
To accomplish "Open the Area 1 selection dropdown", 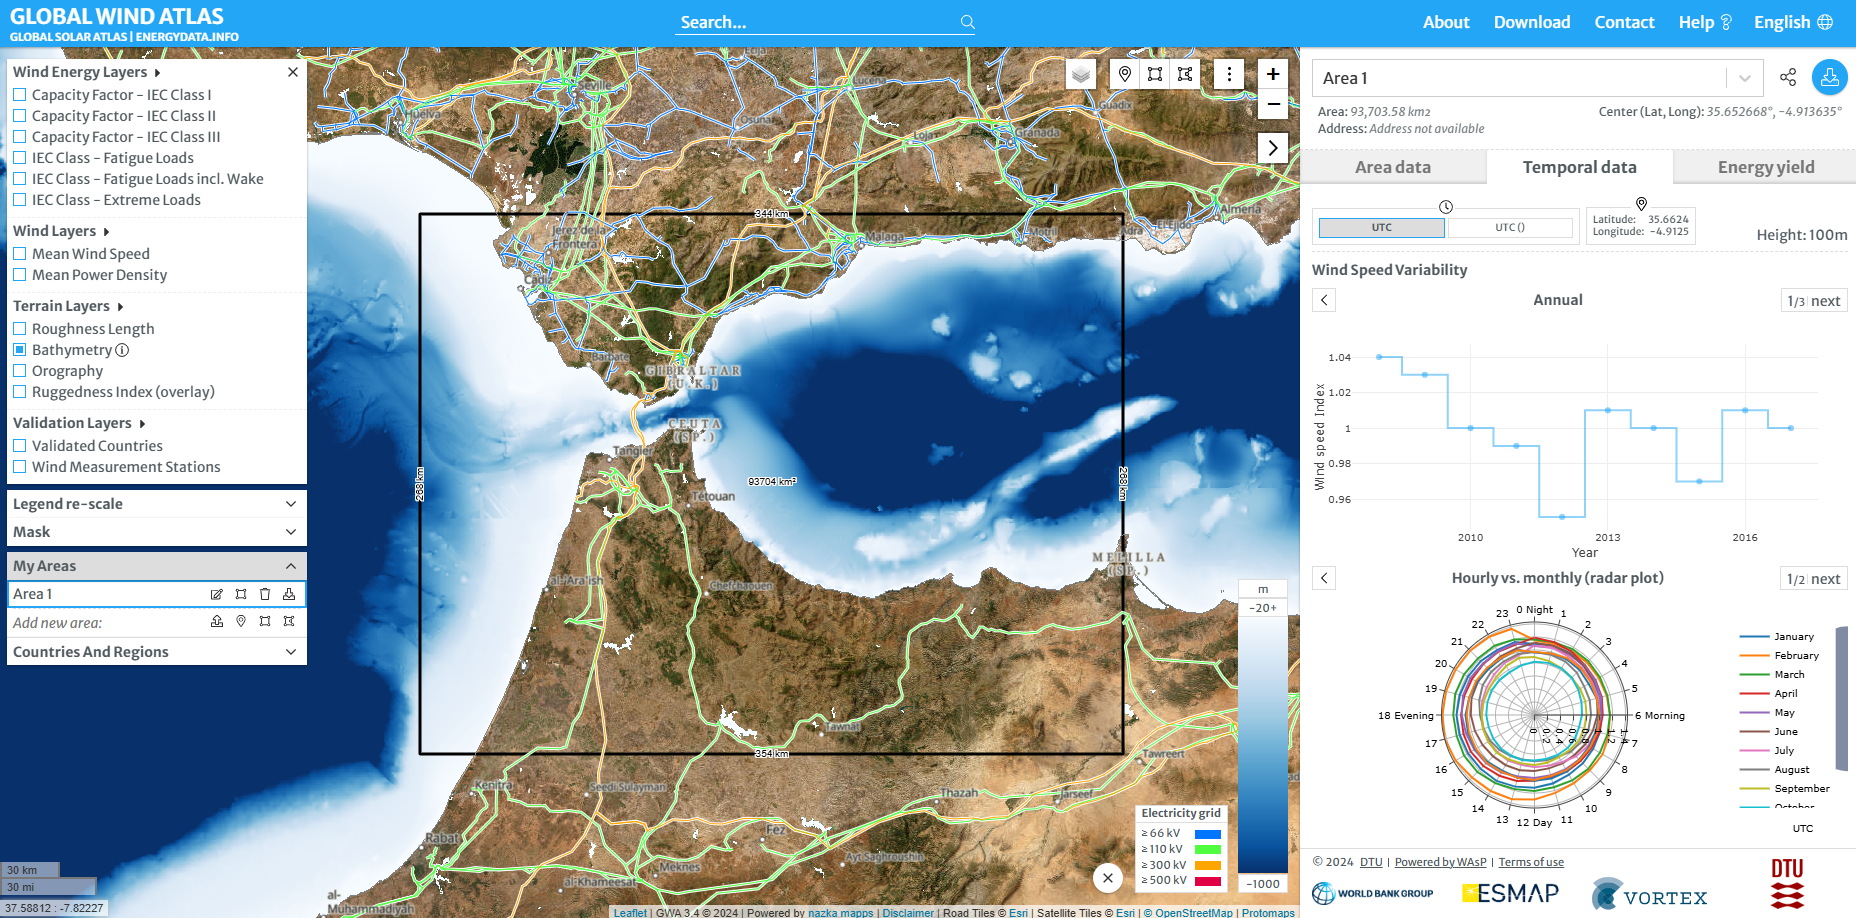I will coord(1744,78).
